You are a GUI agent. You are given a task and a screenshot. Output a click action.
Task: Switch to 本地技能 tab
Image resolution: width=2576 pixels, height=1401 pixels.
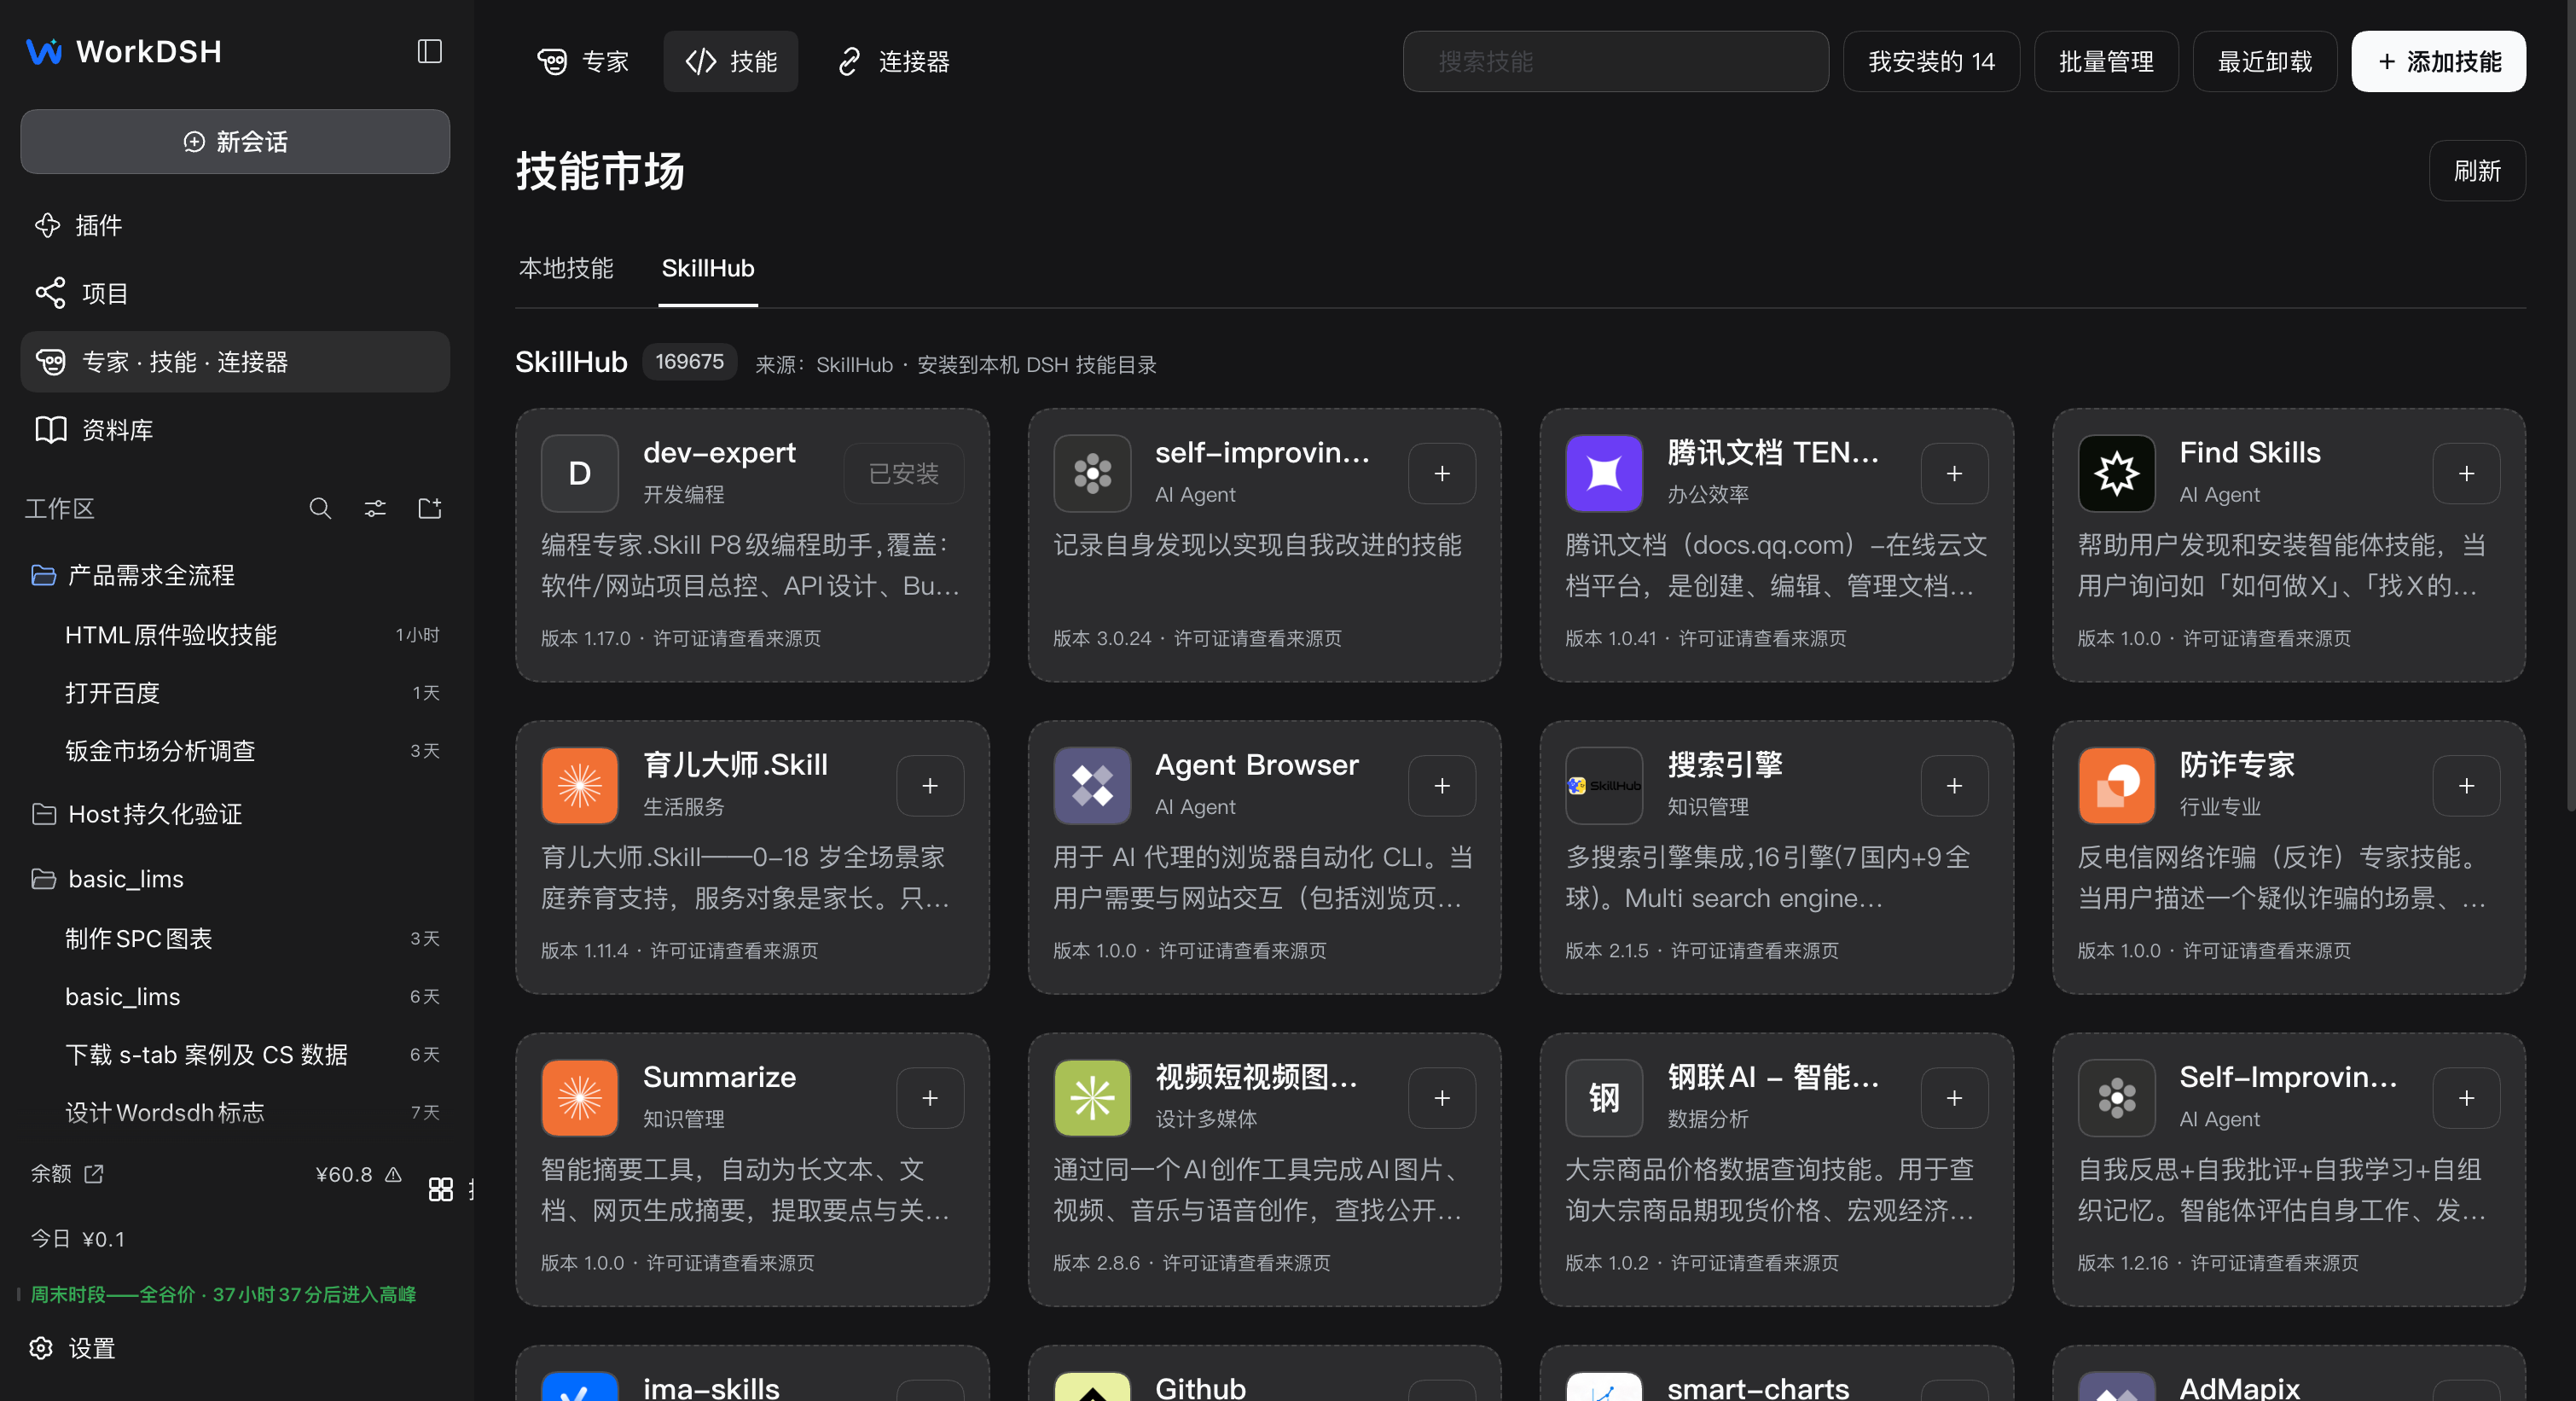(x=566, y=268)
